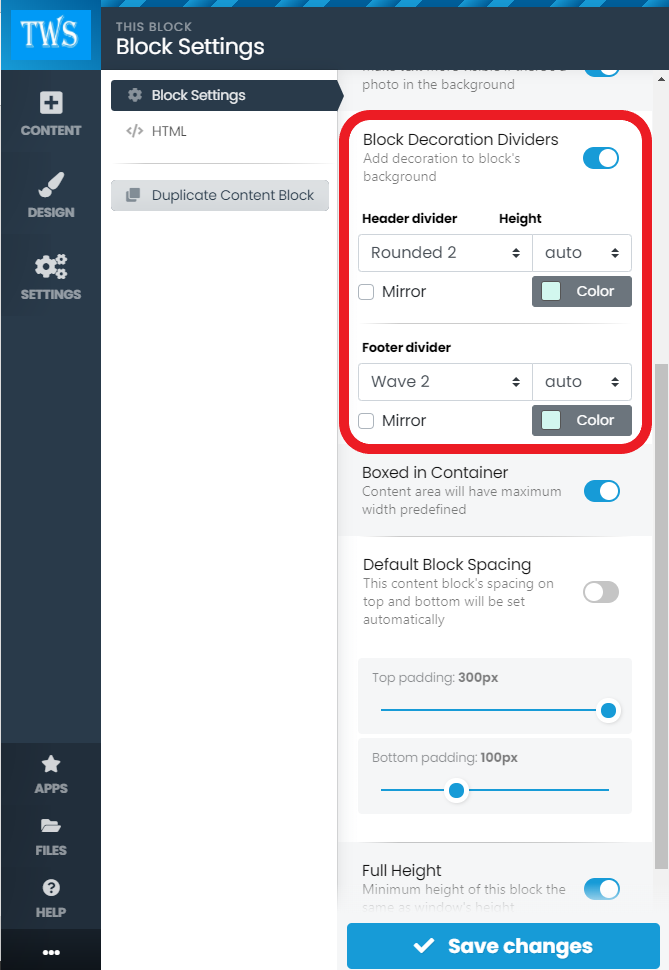Turn on Default Block Spacing switch
Image resolution: width=669 pixels, height=970 pixels.
[x=601, y=592]
